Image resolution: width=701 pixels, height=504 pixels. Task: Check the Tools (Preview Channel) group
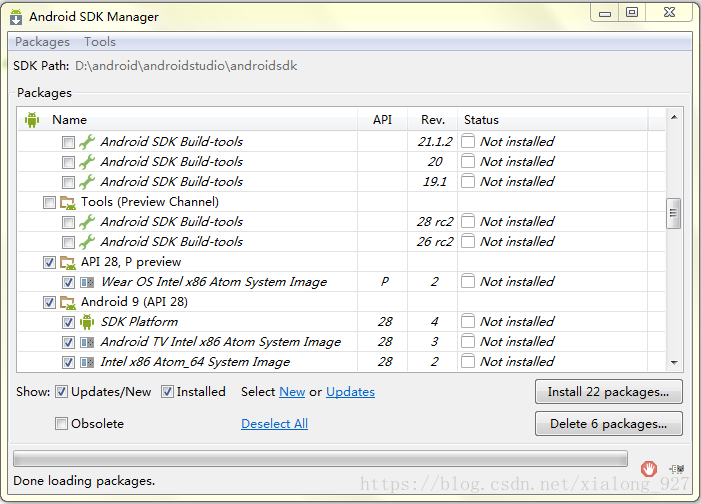[x=49, y=203]
